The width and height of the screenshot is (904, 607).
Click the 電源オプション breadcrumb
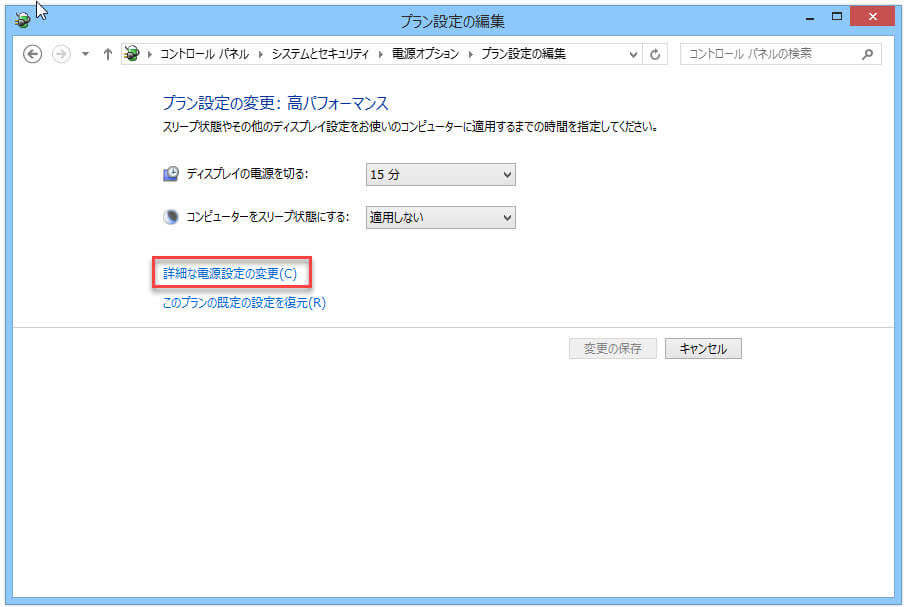click(425, 54)
